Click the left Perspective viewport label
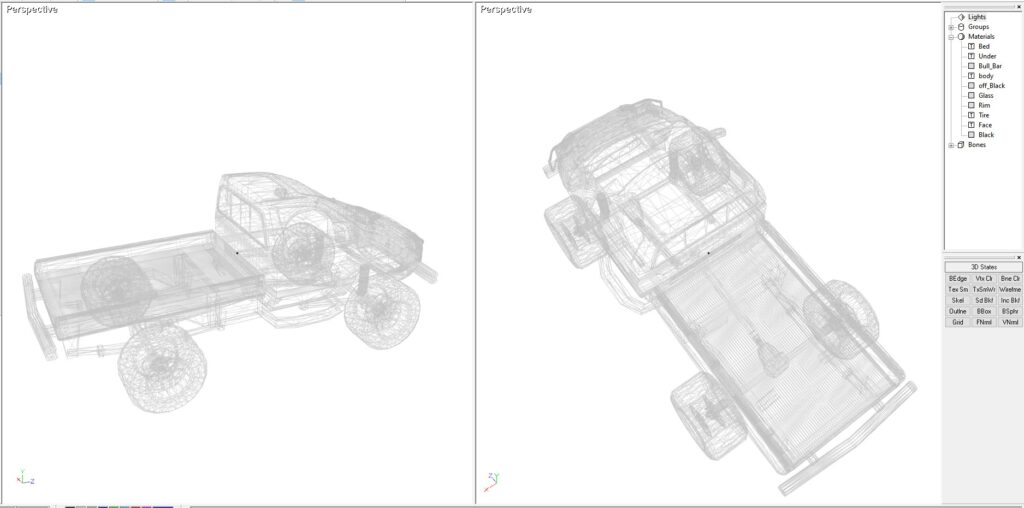This screenshot has height=508, width=1024. [31, 10]
